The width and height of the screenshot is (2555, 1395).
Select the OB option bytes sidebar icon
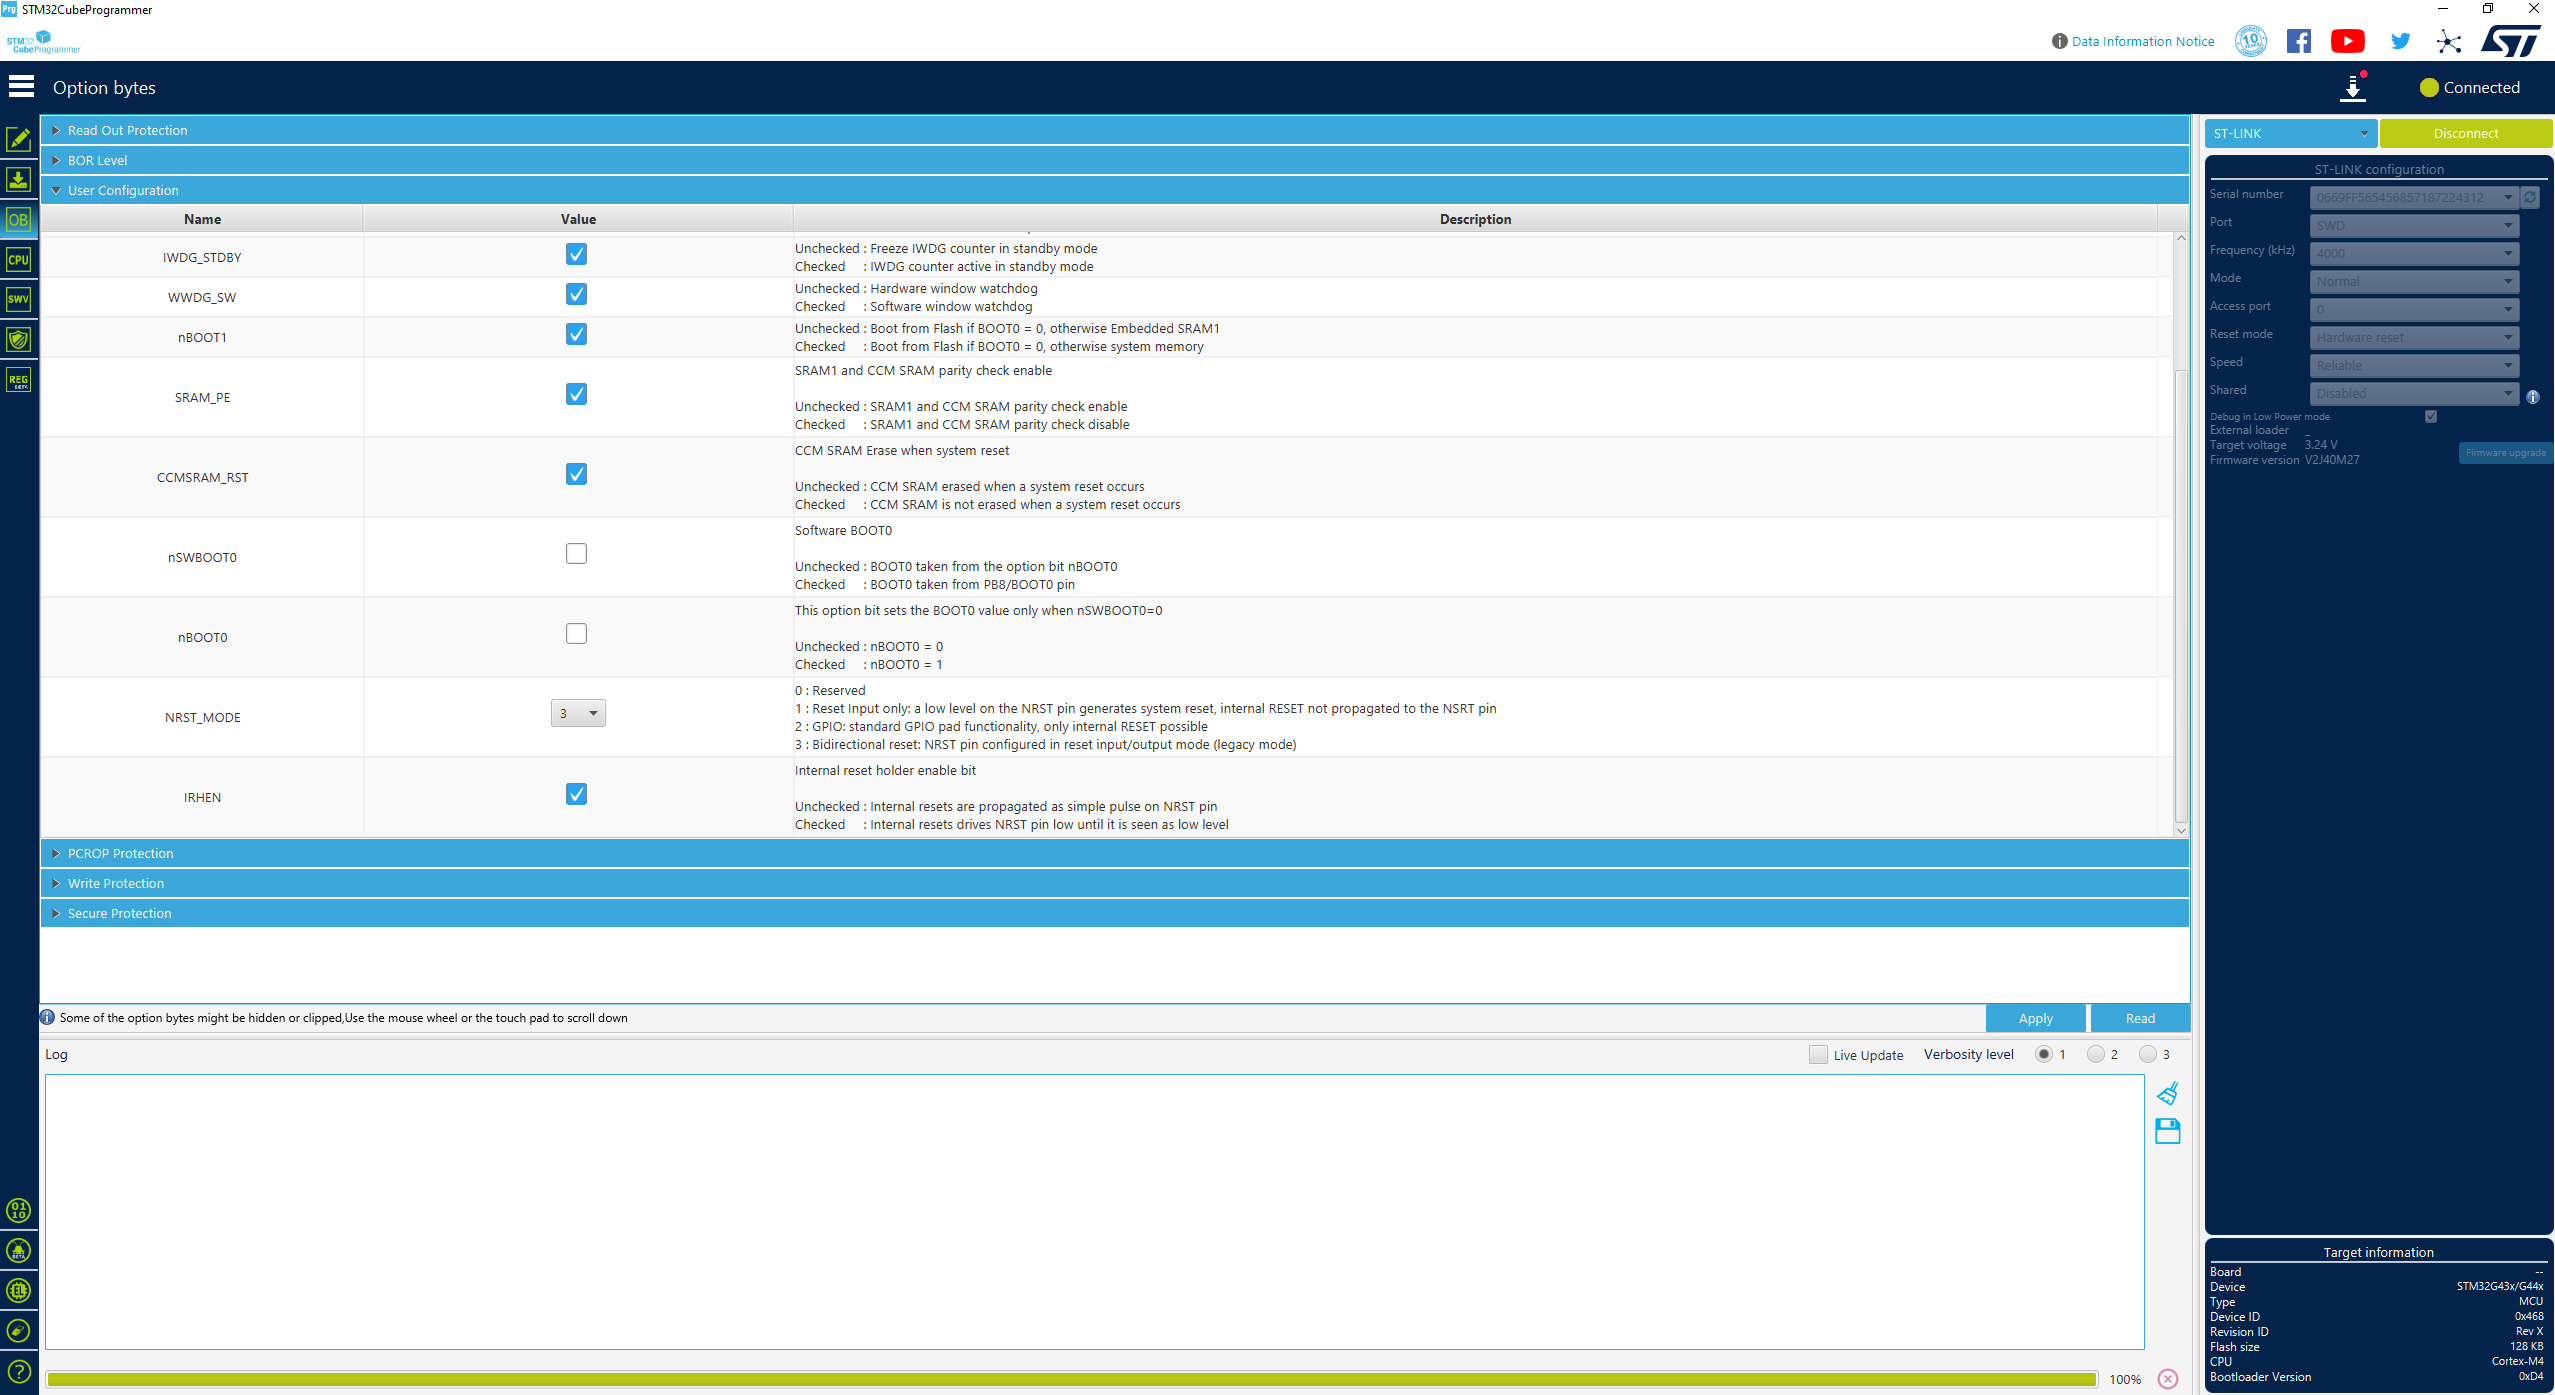coord(18,219)
